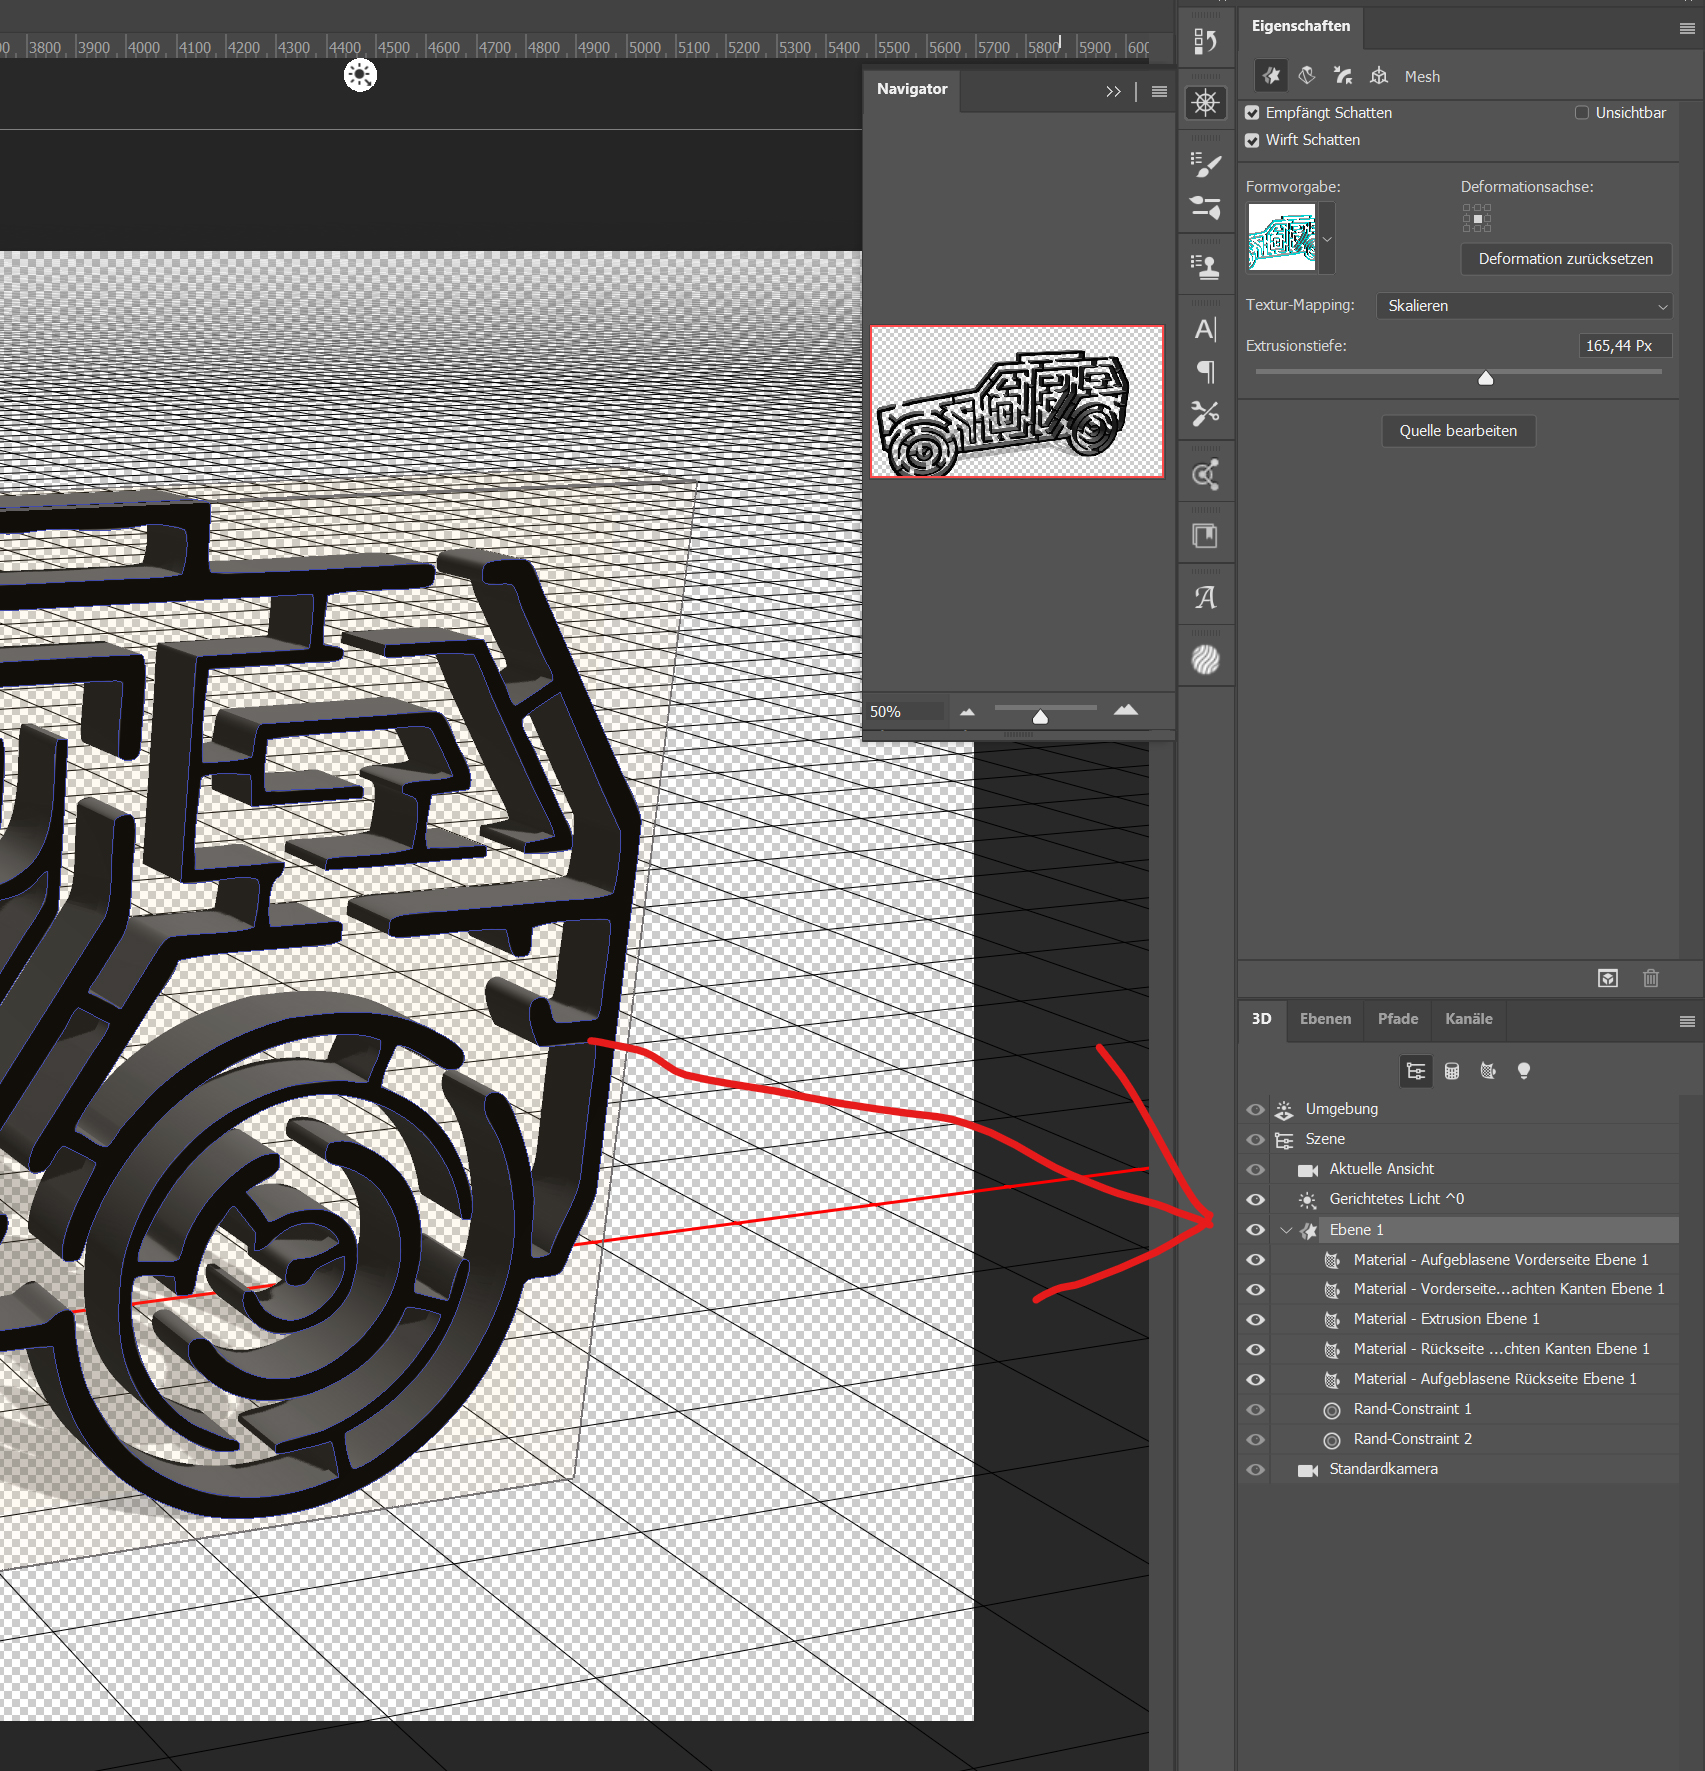
Task: Switch to the Ebenen tab
Action: (1325, 1019)
